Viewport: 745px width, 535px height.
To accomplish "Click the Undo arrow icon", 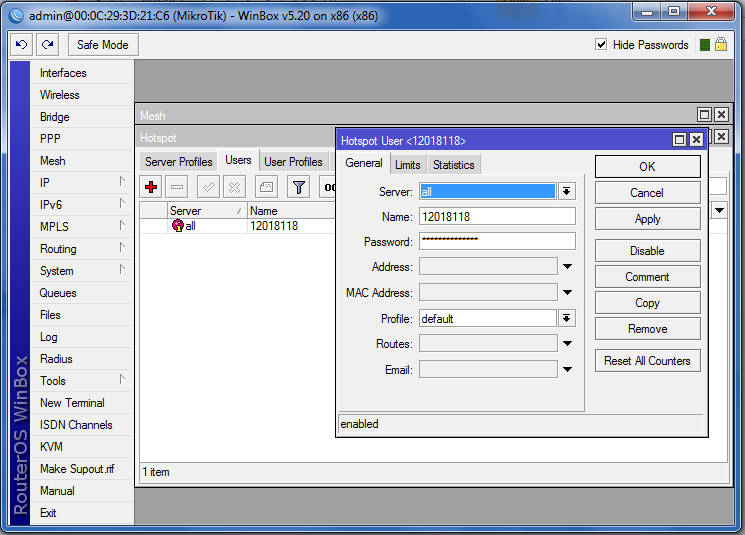I will pyautogui.click(x=21, y=45).
